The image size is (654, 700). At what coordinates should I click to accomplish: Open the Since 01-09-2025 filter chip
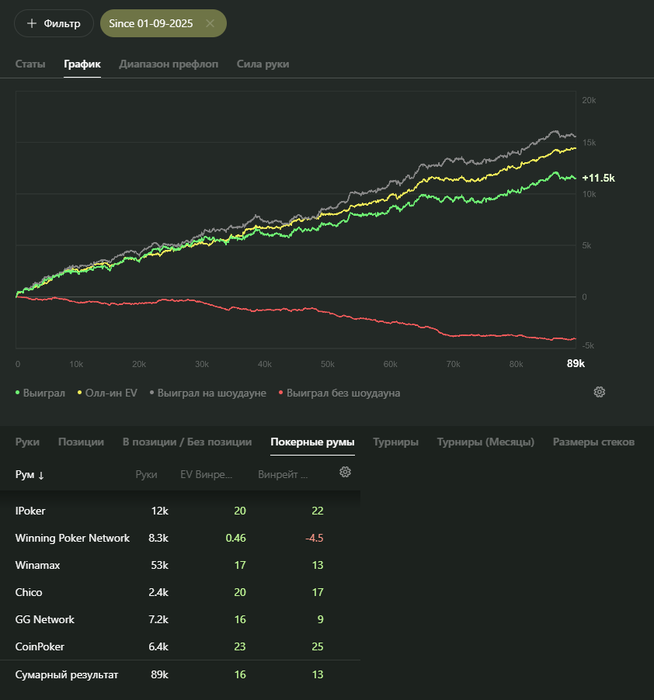point(150,23)
